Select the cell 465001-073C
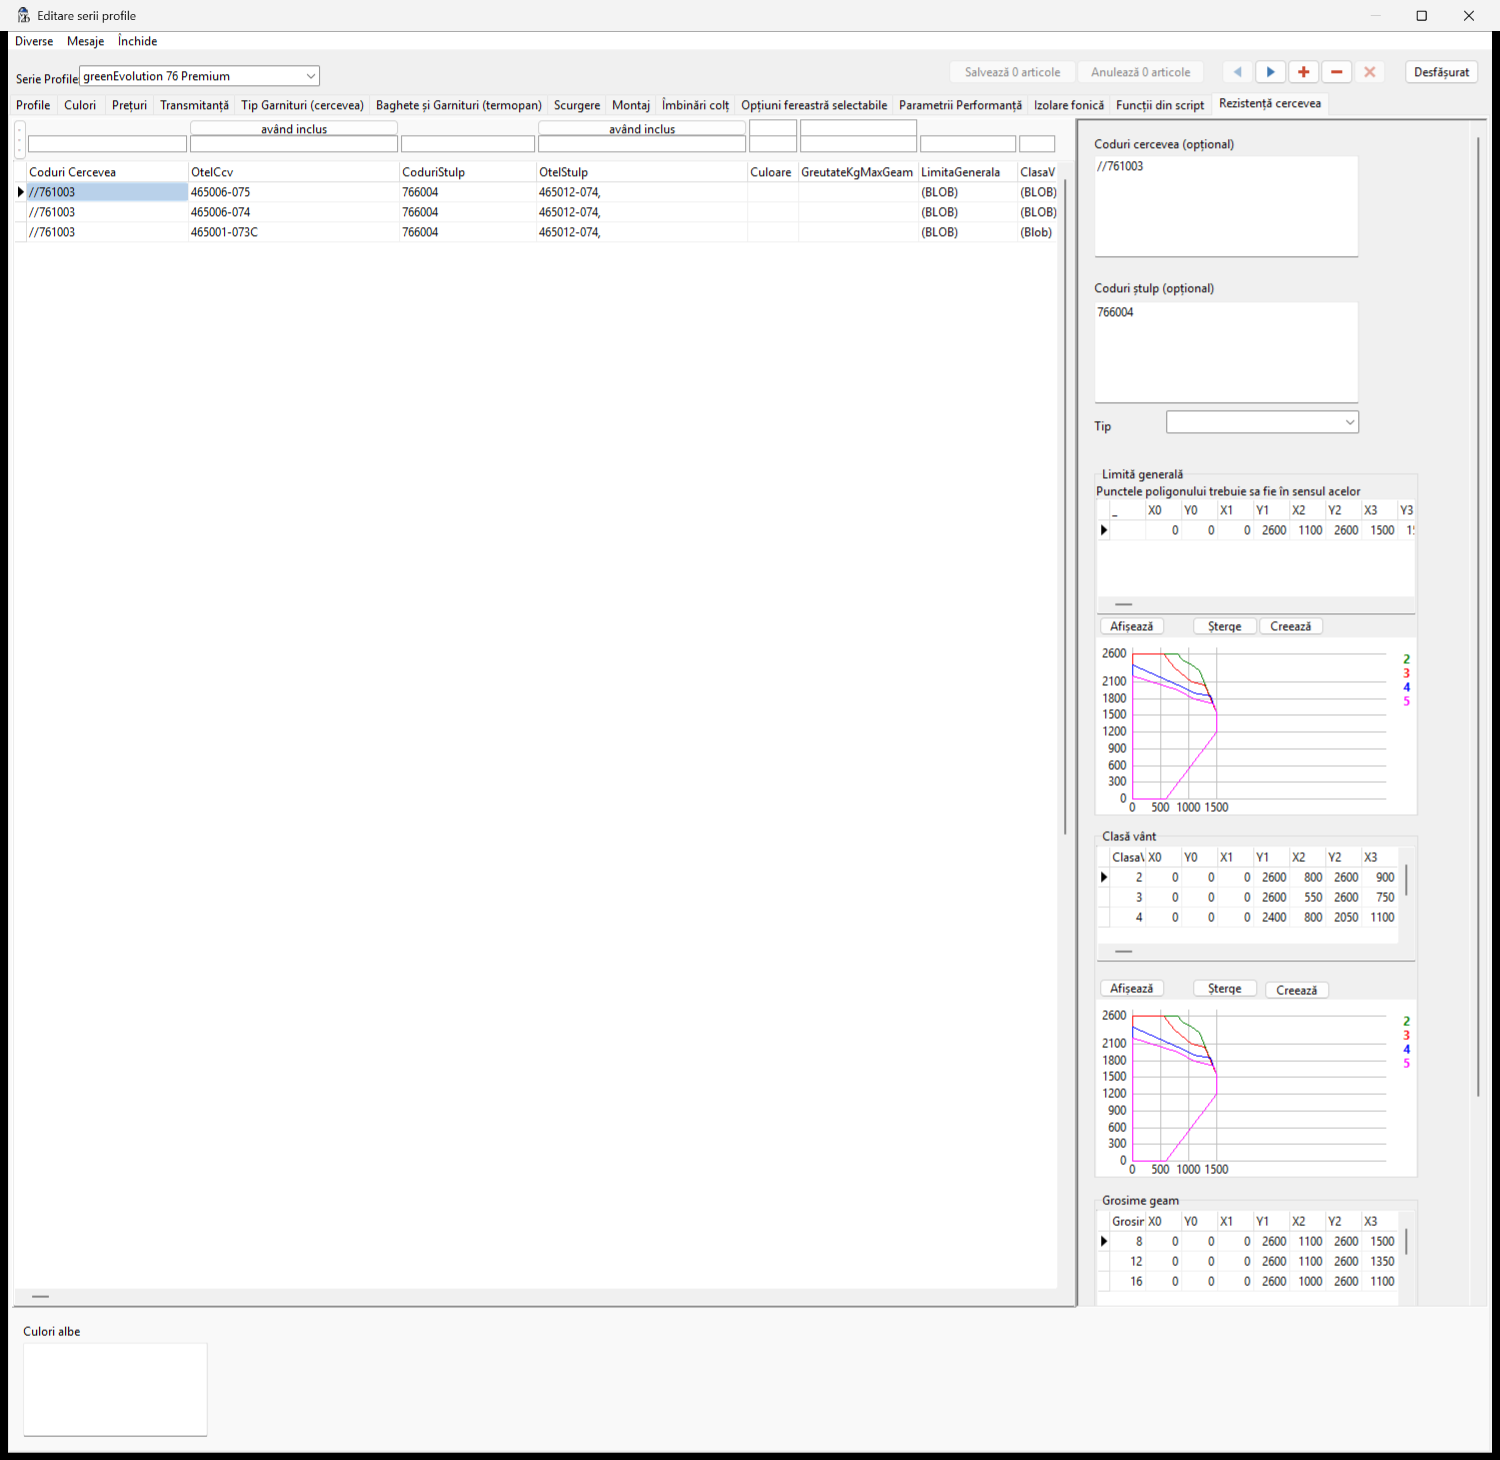 (x=293, y=232)
